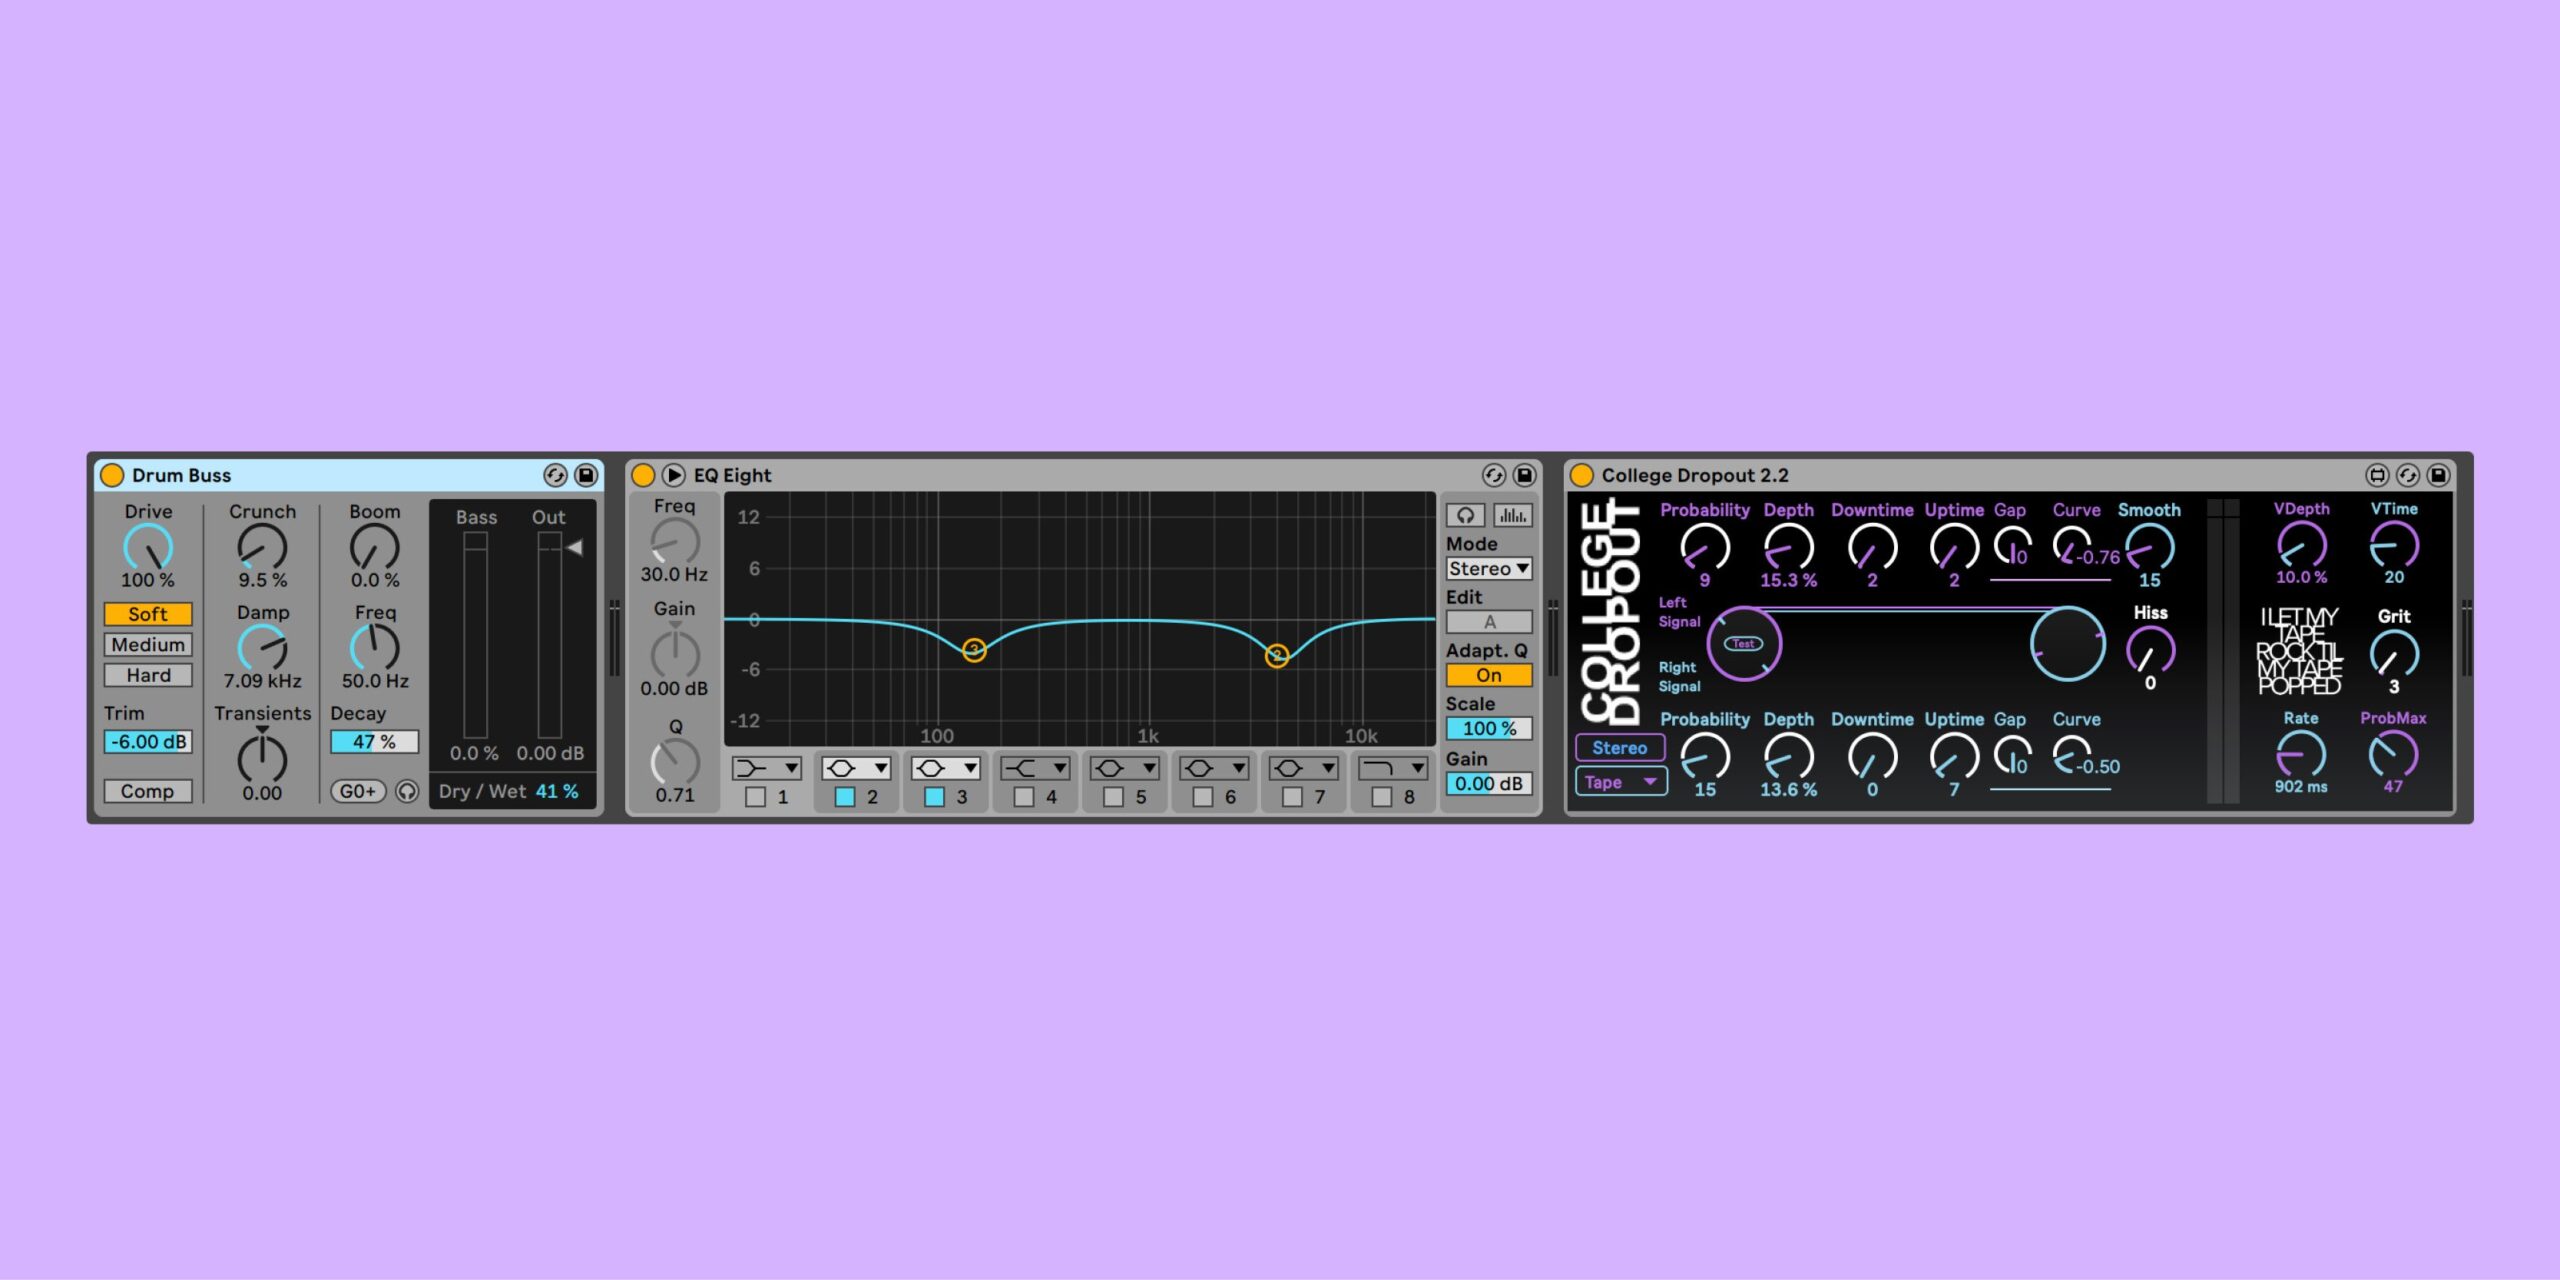
Task: Unfold EQ Eight display with triangle button
Action: [673, 475]
